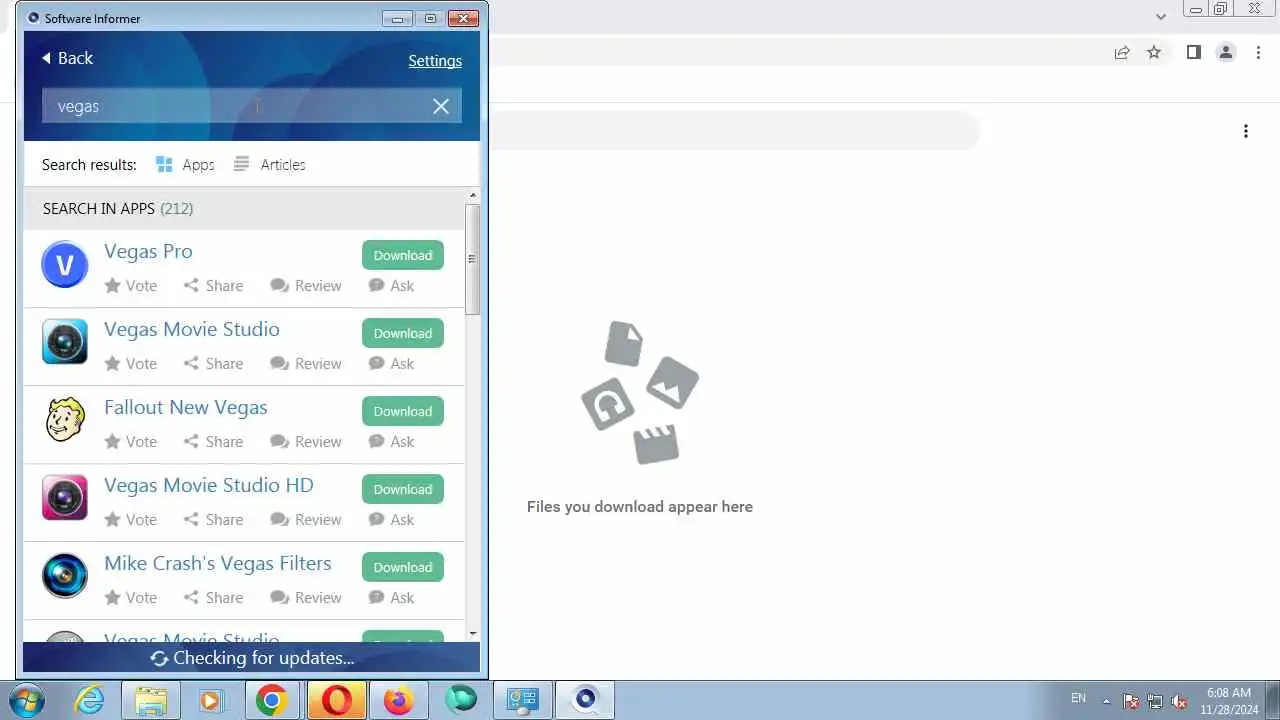Viewport: 1280px width, 720px height.
Task: Share Vegas Movie Studio
Action: tap(213, 364)
